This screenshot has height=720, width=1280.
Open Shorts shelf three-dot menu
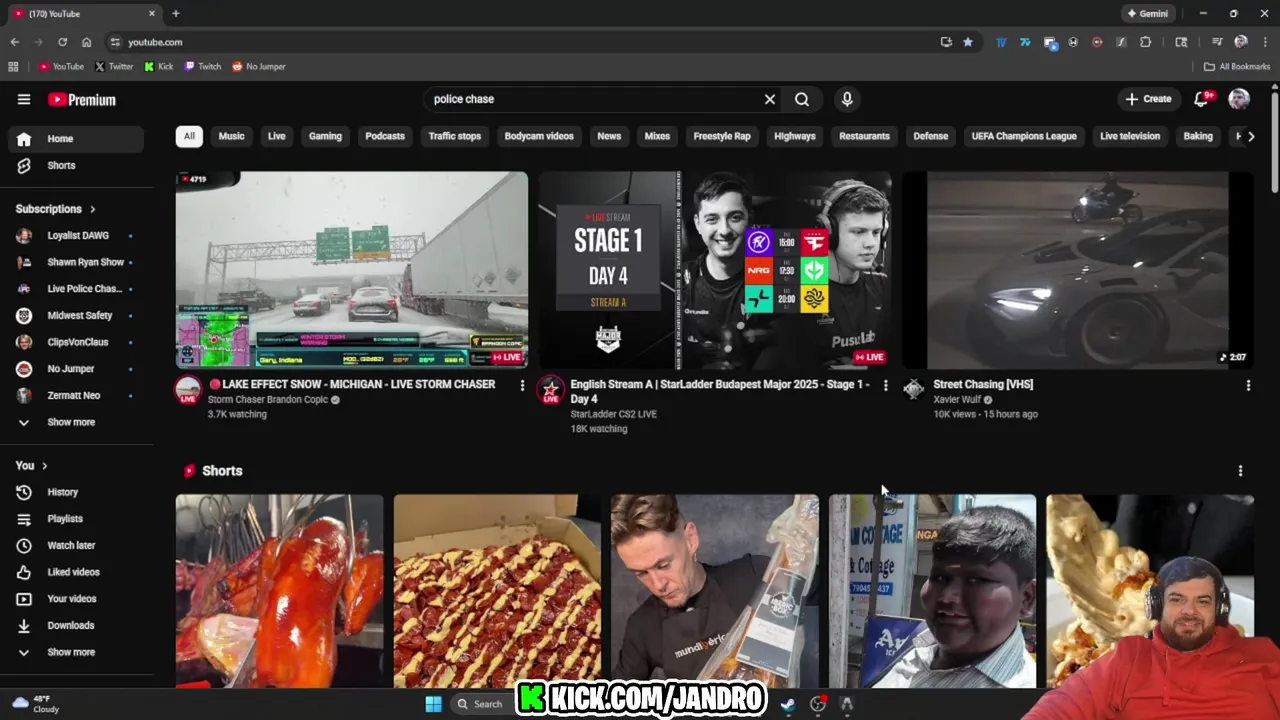pos(1241,471)
